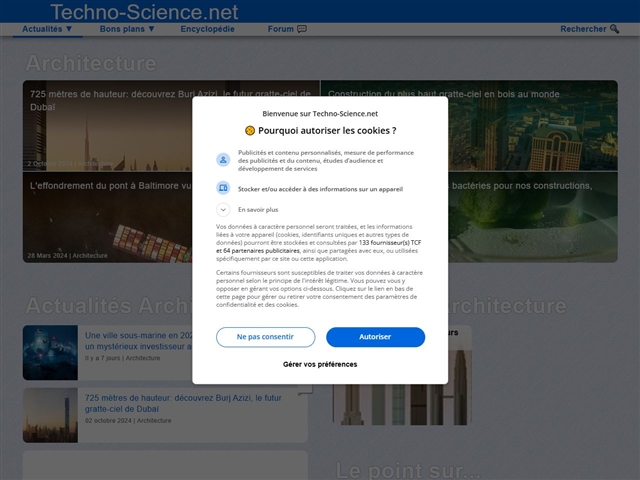Click '28 Mars 2024 | Architecture' text
Screen dimensions: 640x480
coord(67,256)
